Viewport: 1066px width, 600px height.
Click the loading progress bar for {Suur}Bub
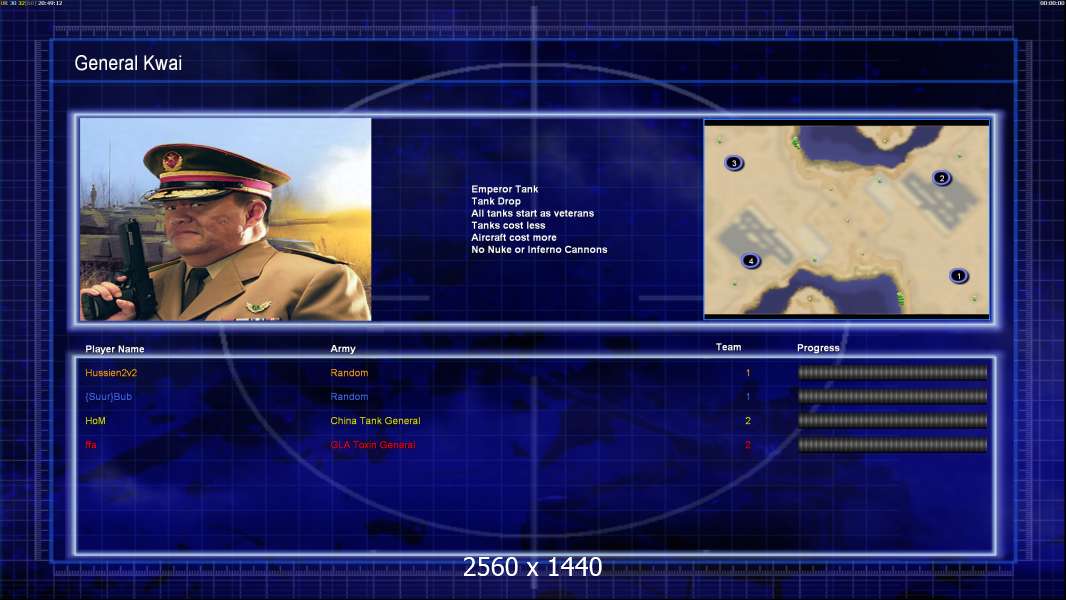pos(892,396)
